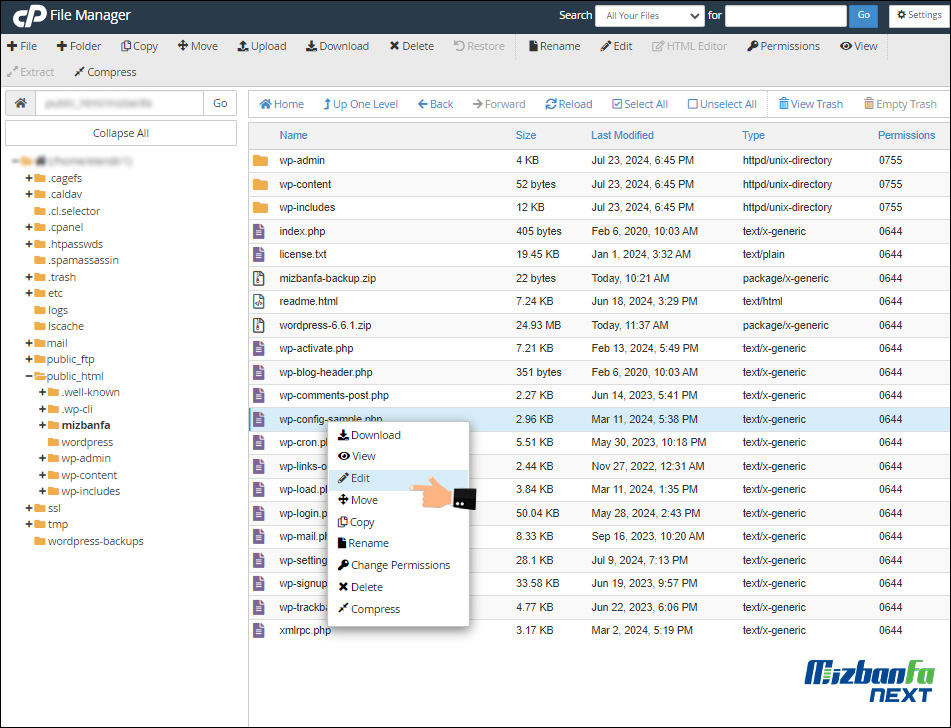Click the Collapse All button
The width and height of the screenshot is (951, 728).
tap(121, 133)
